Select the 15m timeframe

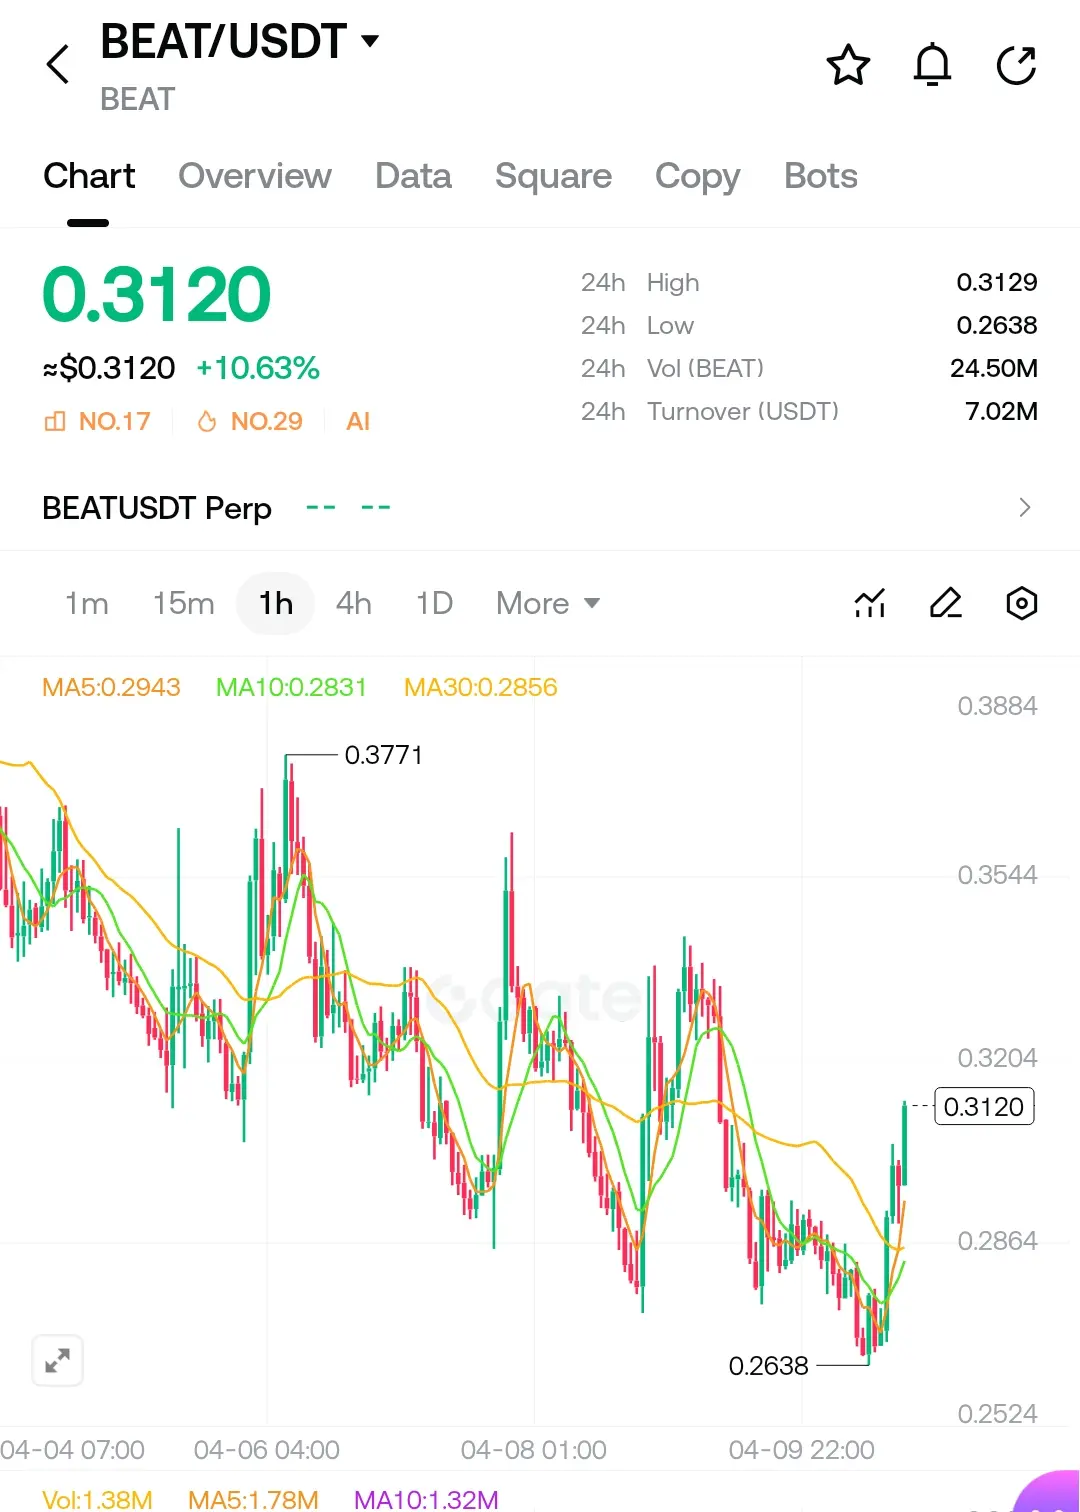click(x=184, y=603)
